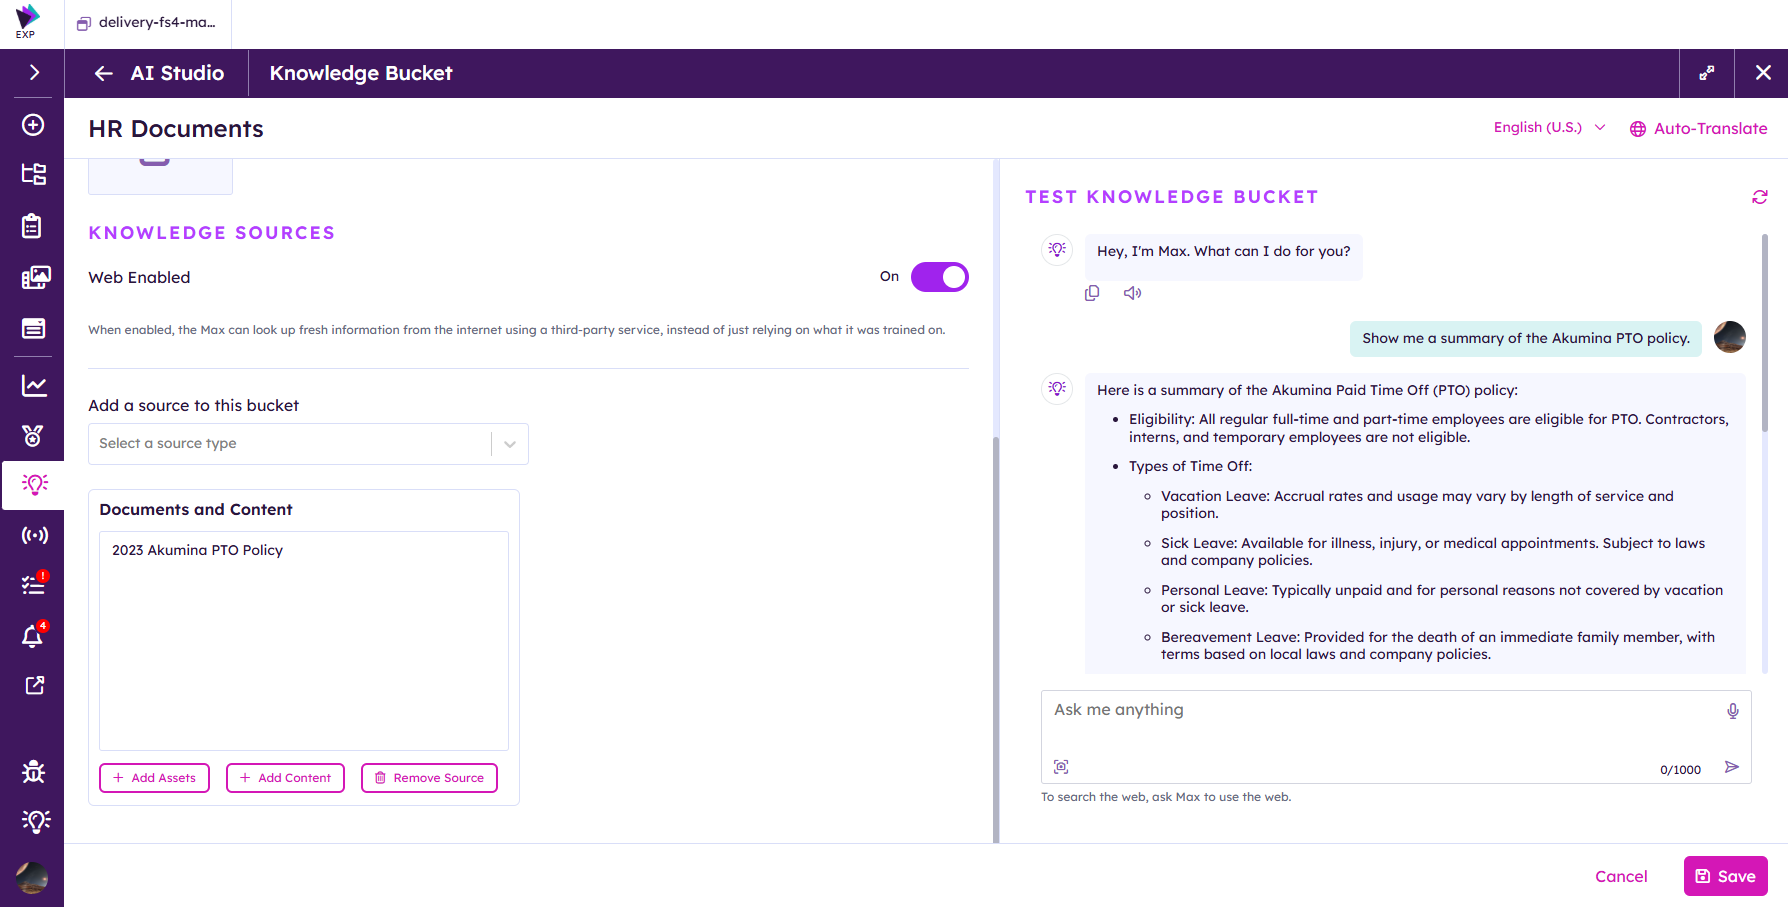Click the user message about Akumina PTO policy
This screenshot has width=1788, height=907.
click(x=1526, y=338)
